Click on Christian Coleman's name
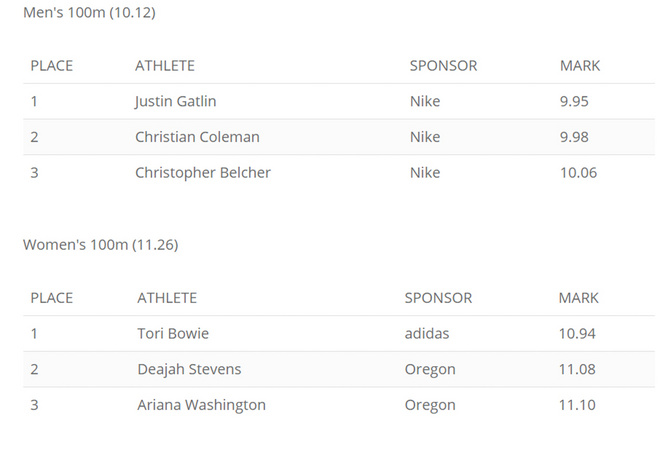This screenshot has height=458, width=660. tap(197, 137)
